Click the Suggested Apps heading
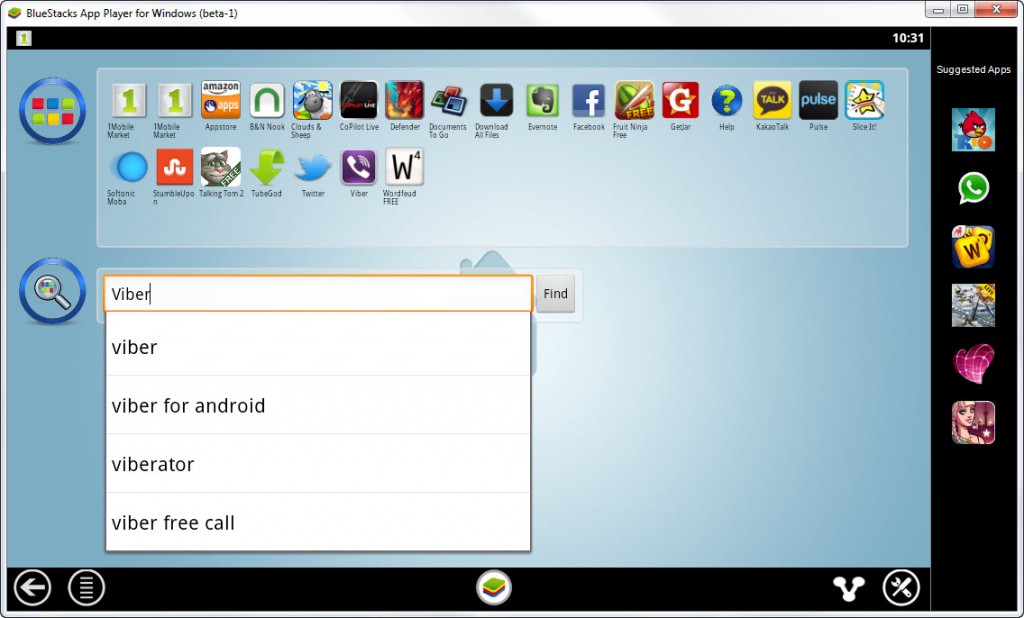The image size is (1024, 618). click(x=973, y=69)
